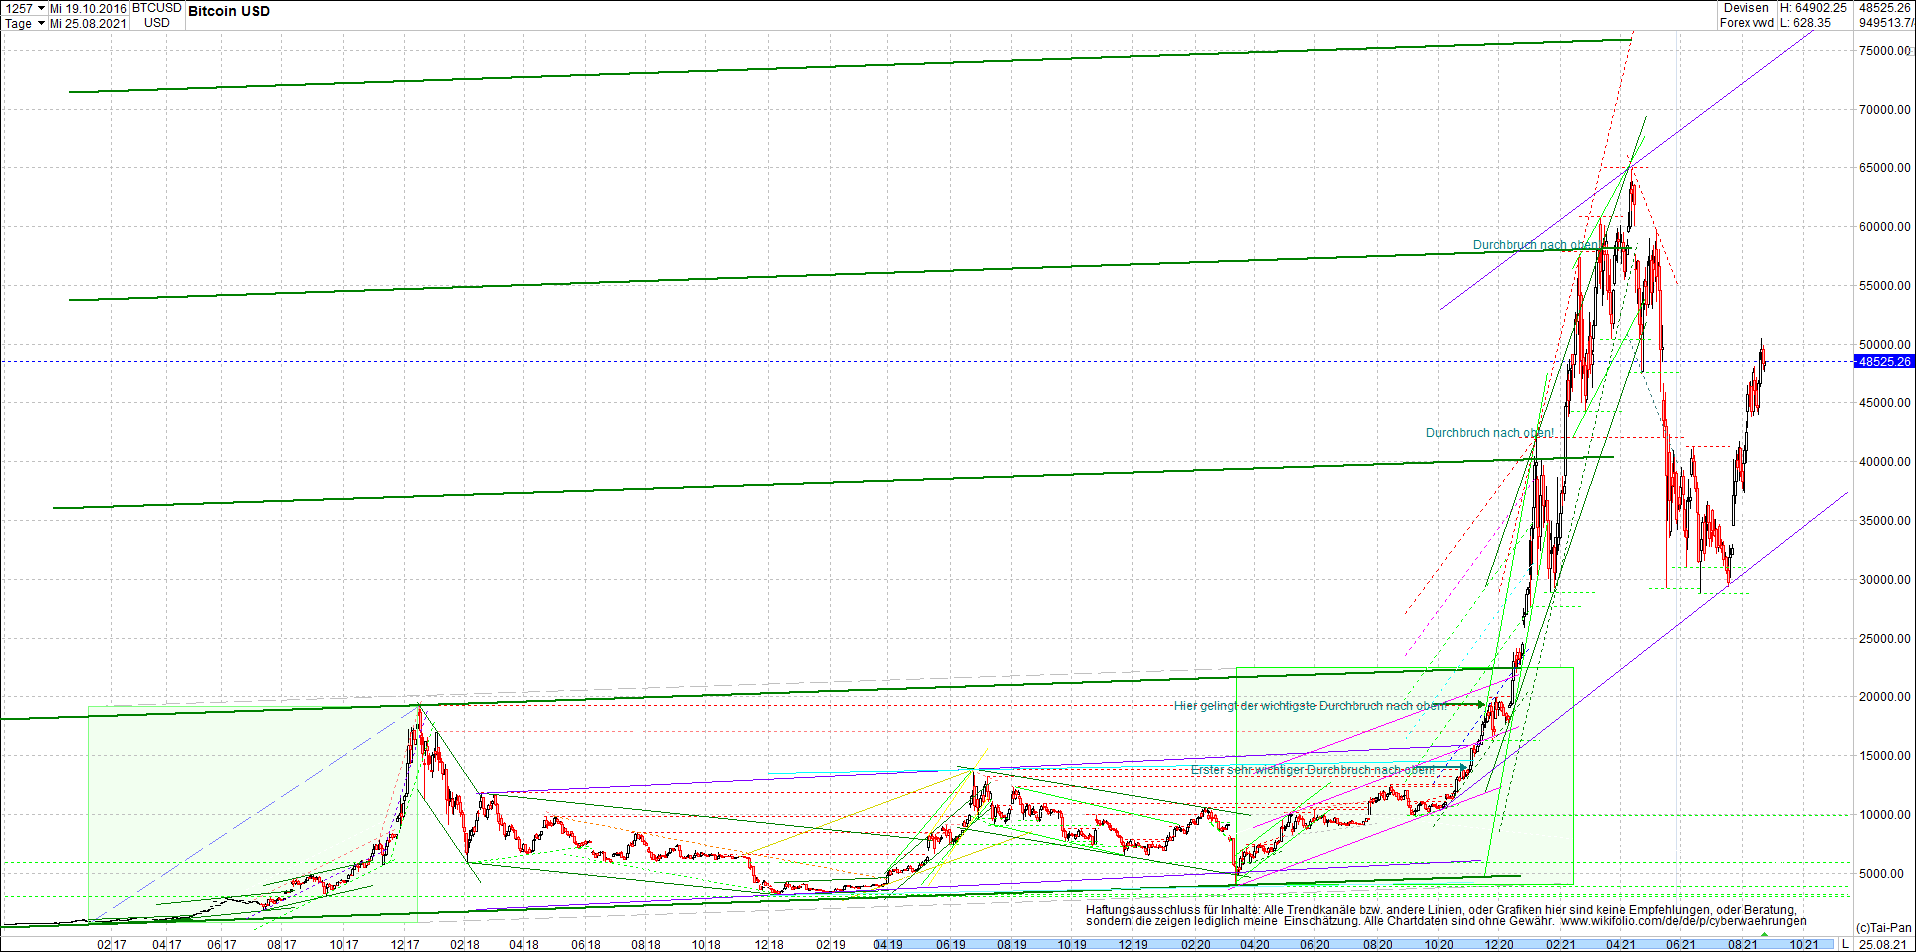
Task: Click the 12.17 time axis label
Action: [405, 945]
